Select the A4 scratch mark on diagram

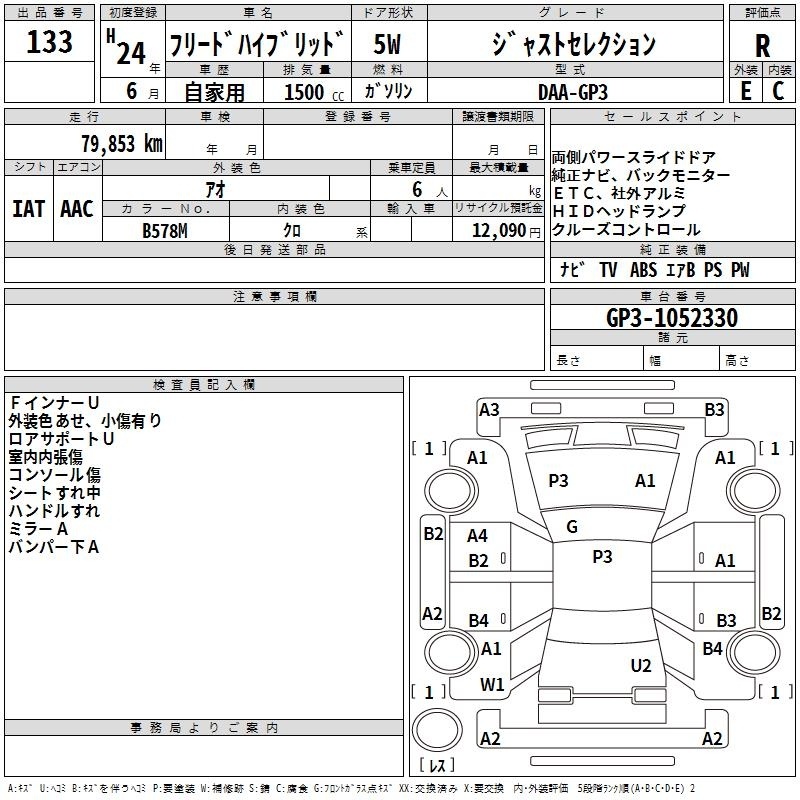point(478,536)
